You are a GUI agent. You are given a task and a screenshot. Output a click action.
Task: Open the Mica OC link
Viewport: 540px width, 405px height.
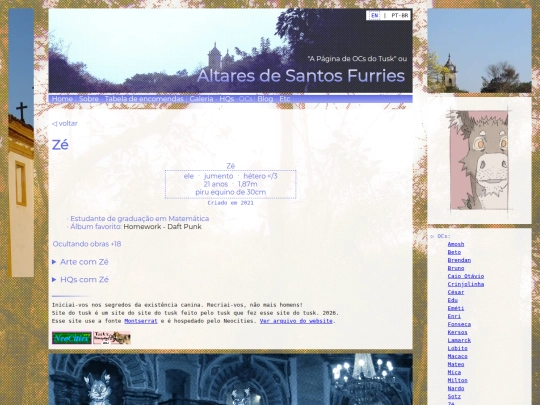click(454, 372)
